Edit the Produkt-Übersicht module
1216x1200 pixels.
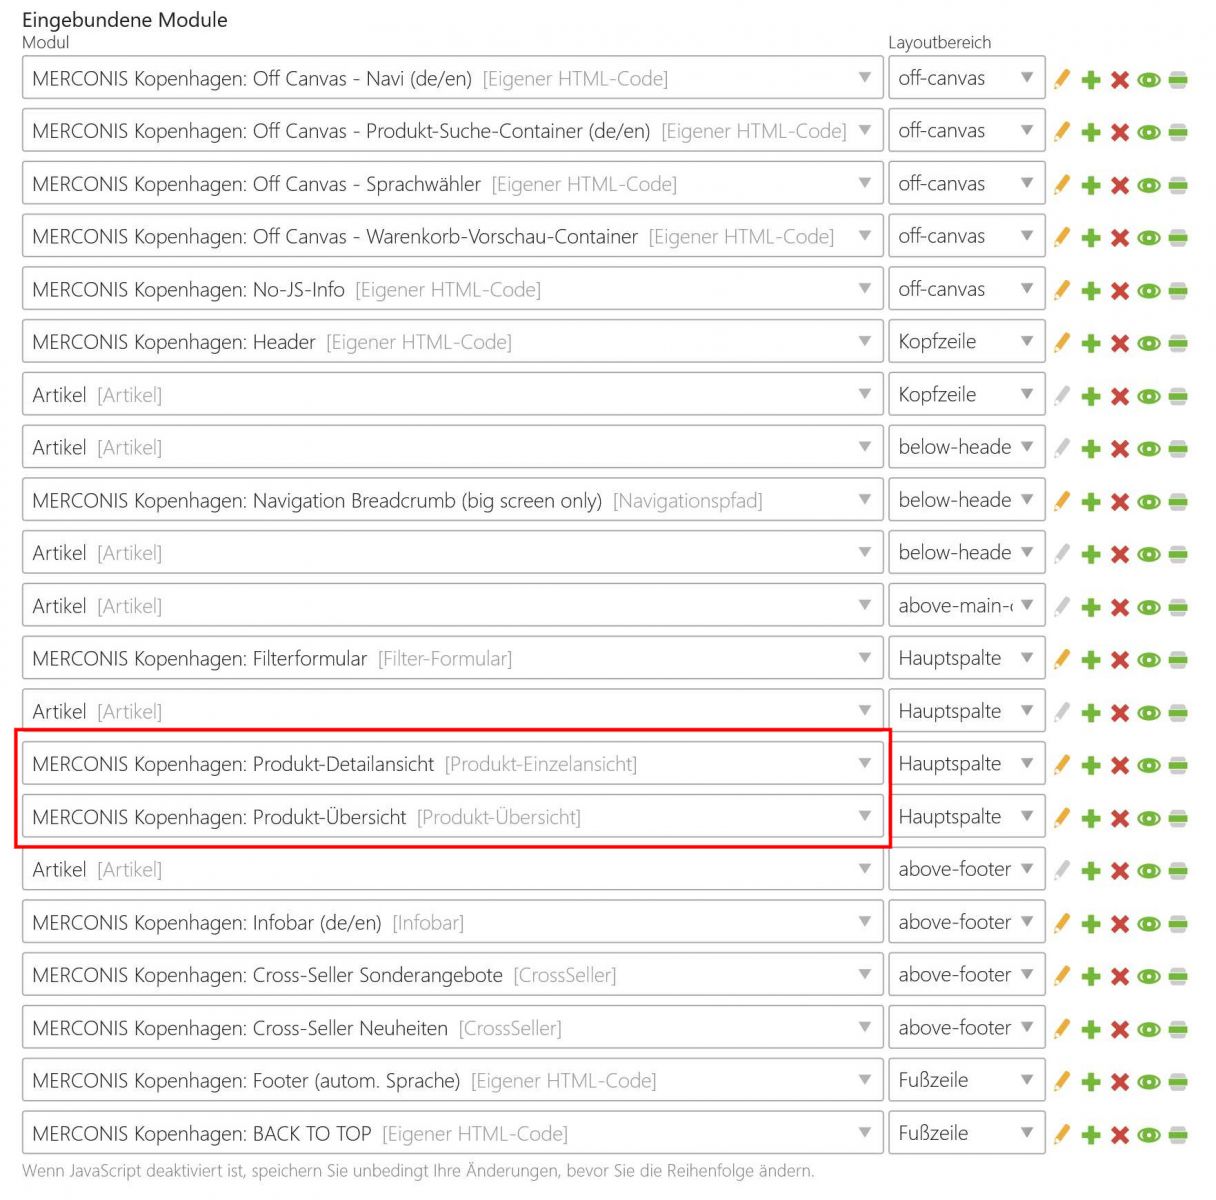pyautogui.click(x=1062, y=818)
